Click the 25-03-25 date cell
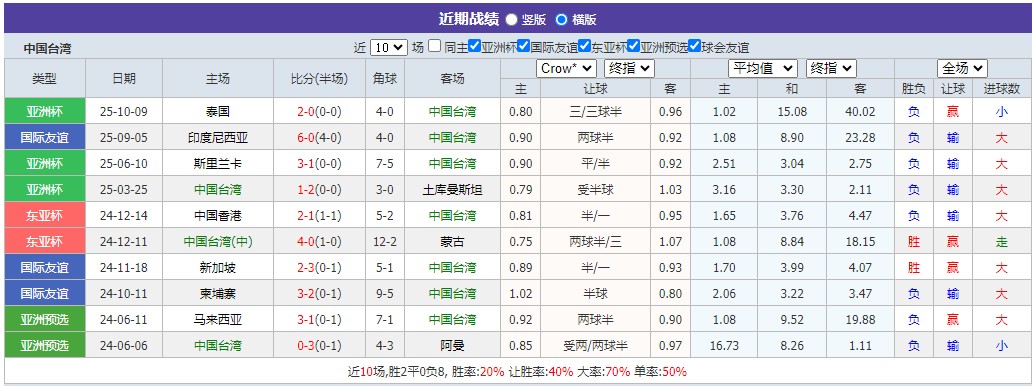1034x386 pixels. click(x=124, y=190)
